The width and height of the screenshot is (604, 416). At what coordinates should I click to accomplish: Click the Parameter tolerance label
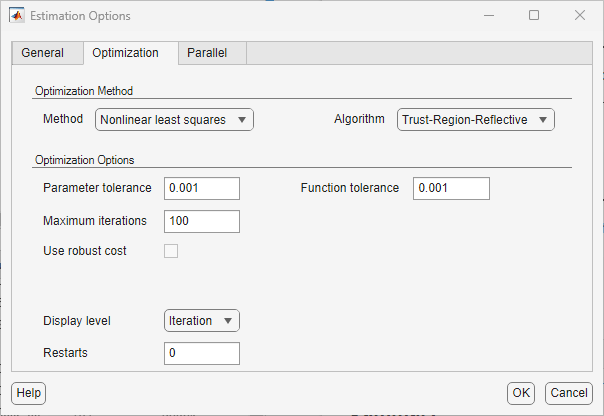click(x=97, y=188)
